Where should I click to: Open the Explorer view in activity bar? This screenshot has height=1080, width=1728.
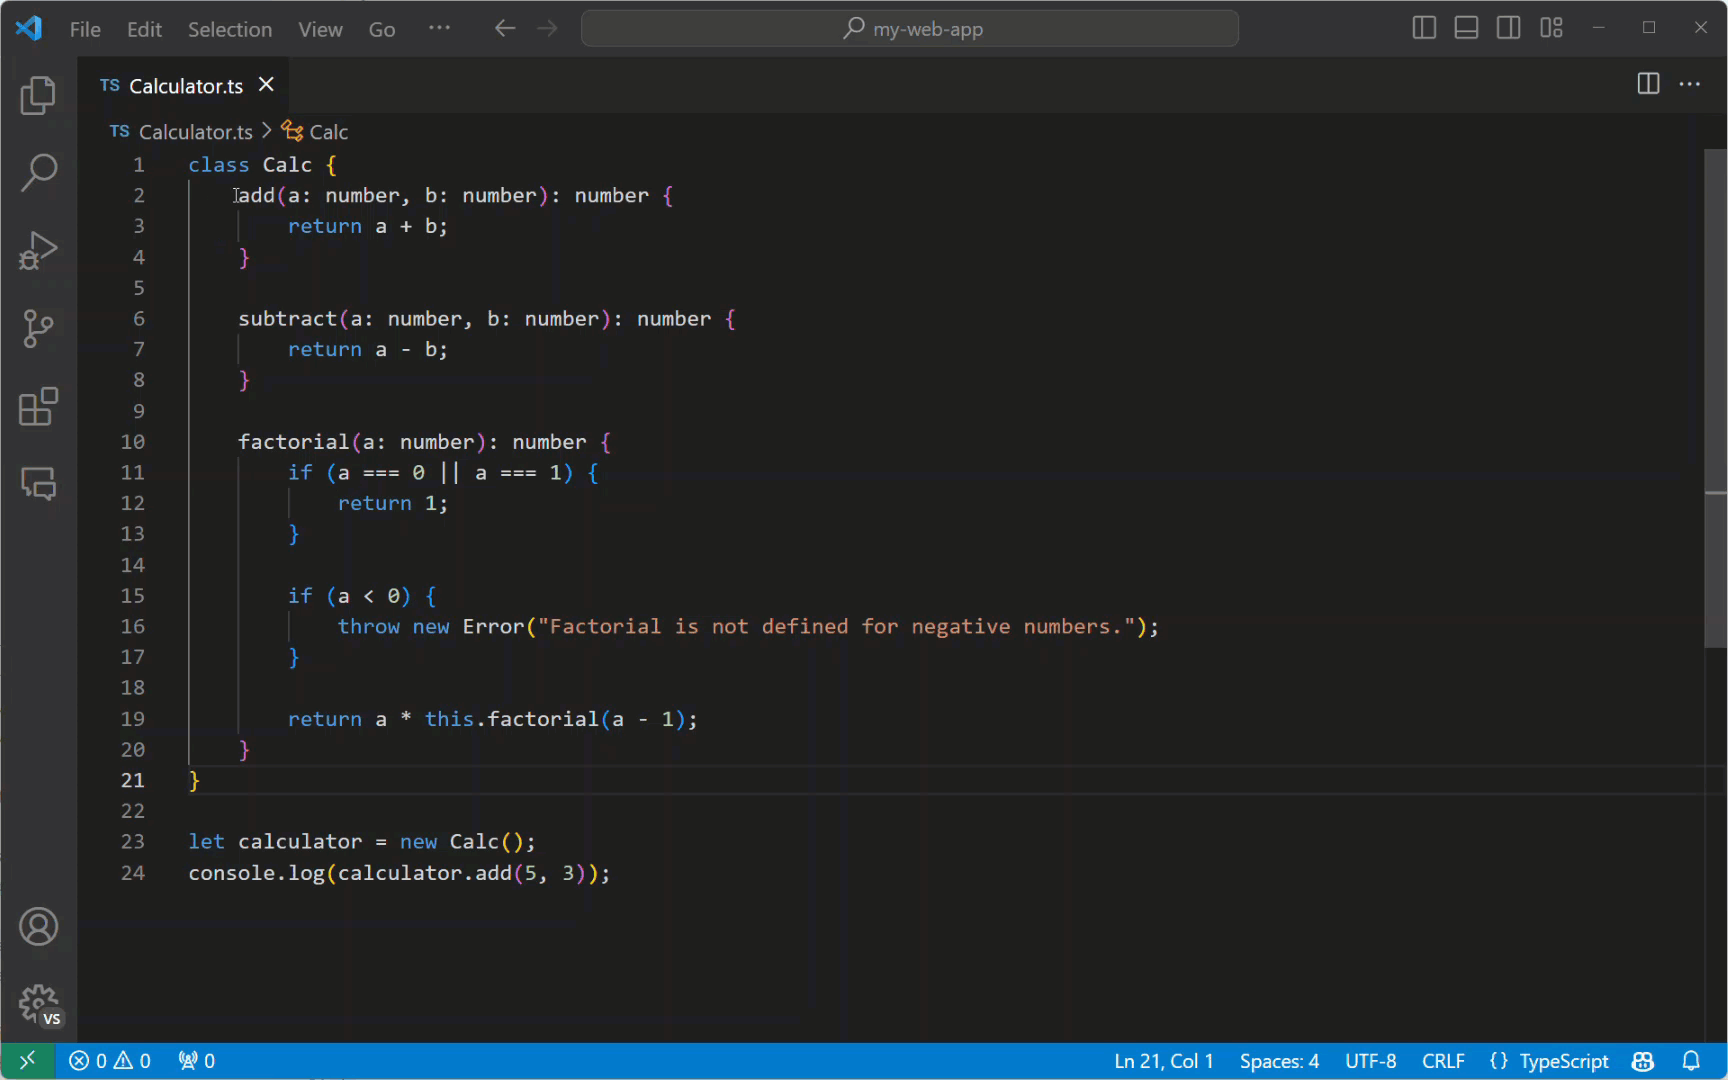(x=38, y=96)
